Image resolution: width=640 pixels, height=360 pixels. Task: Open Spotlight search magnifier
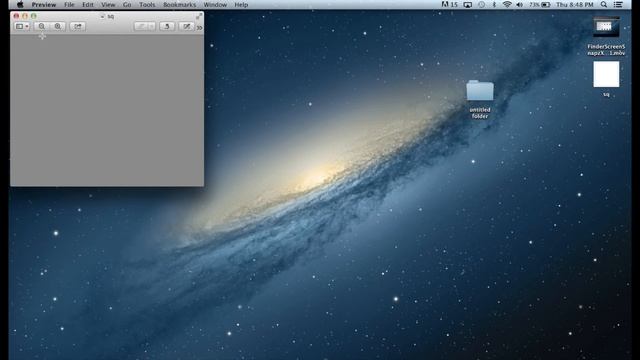(x=604, y=5)
